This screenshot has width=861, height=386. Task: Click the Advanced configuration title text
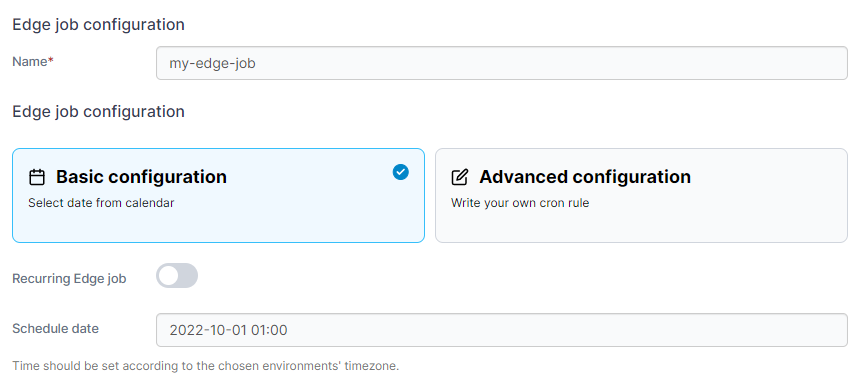point(585,177)
